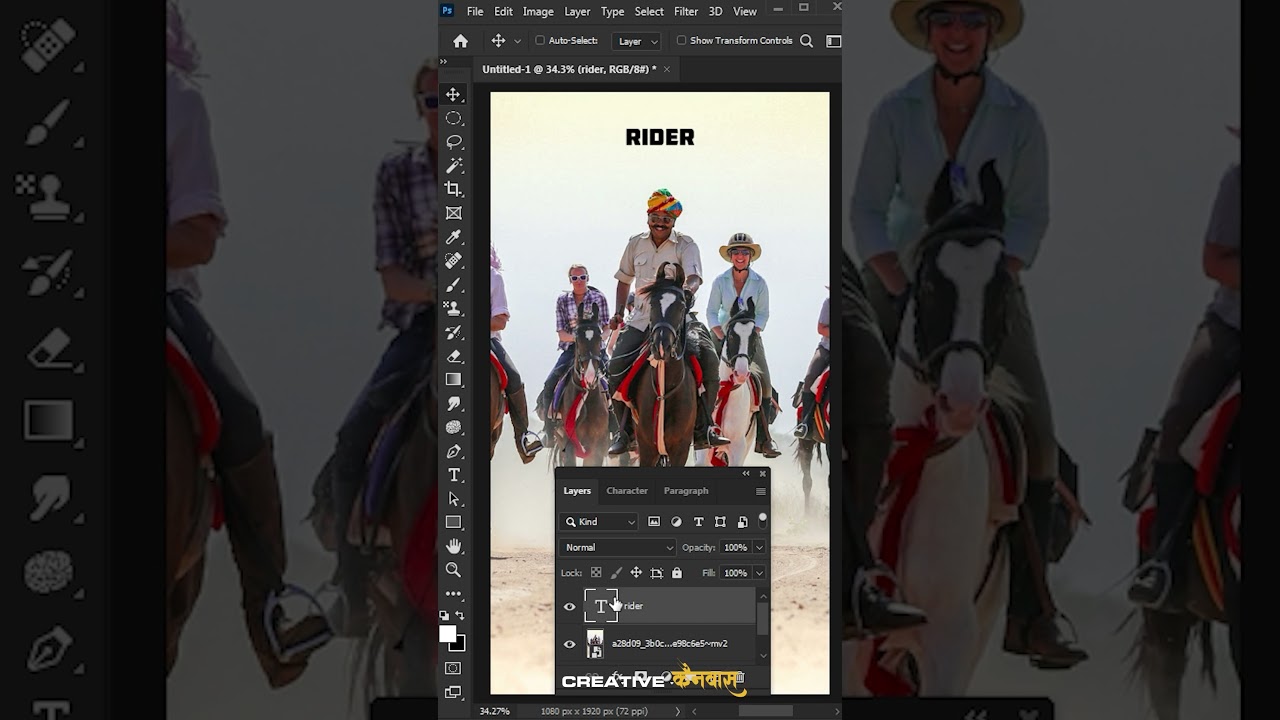1280x720 pixels.
Task: Filter layers for pixel layers
Action: click(x=654, y=522)
